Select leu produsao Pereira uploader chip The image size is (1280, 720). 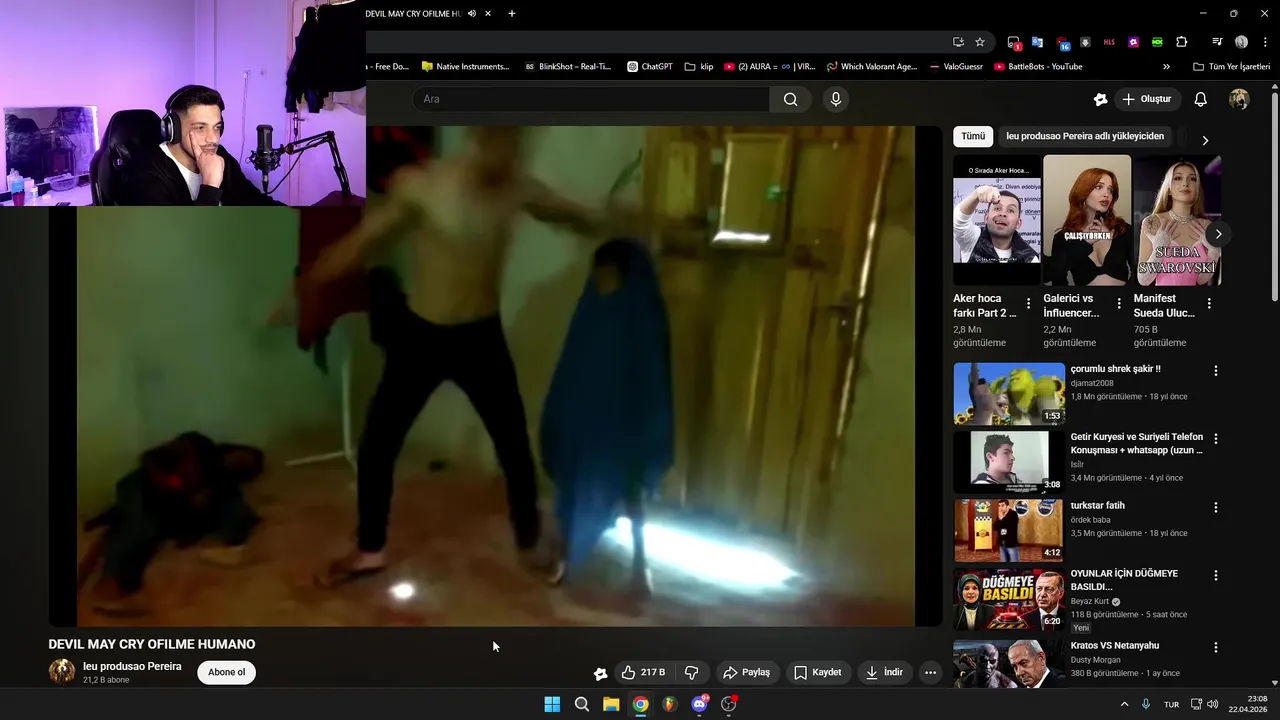coord(1085,136)
